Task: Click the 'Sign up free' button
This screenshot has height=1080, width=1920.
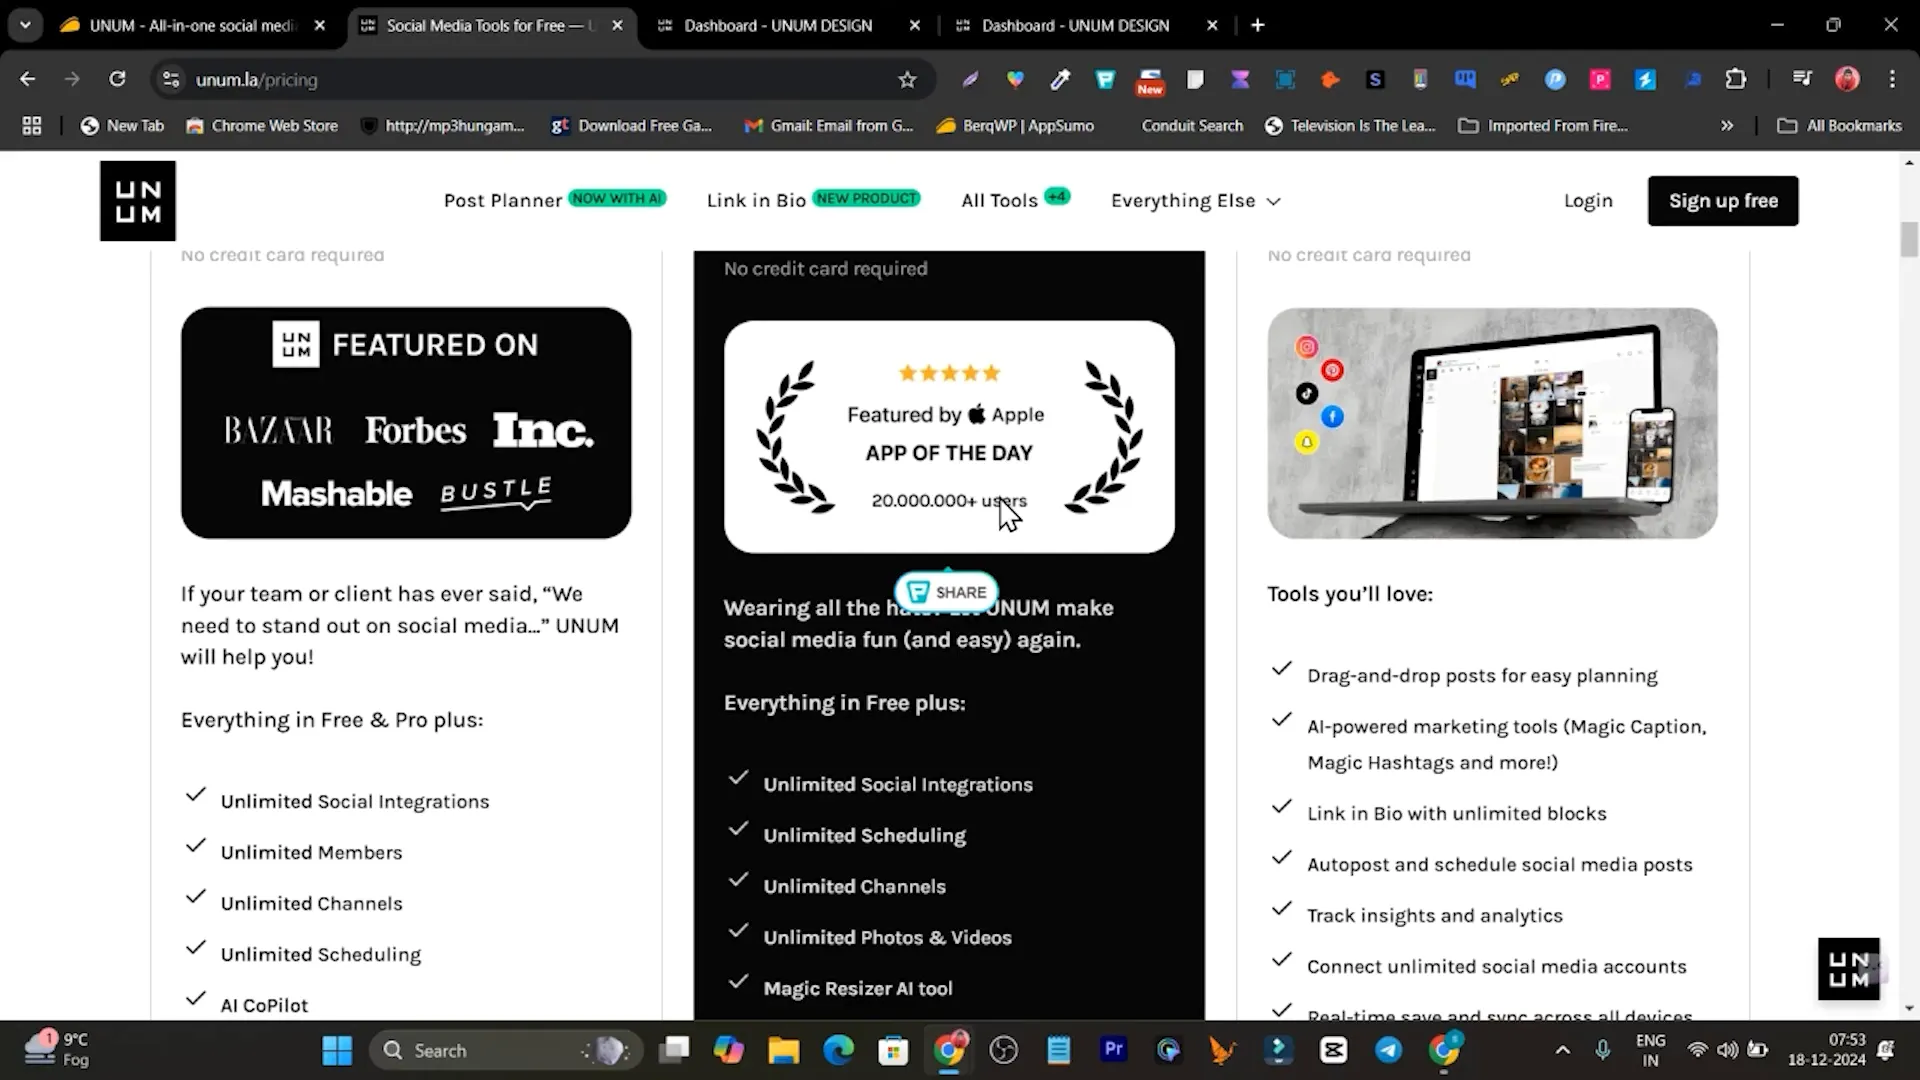Action: [x=1724, y=199]
